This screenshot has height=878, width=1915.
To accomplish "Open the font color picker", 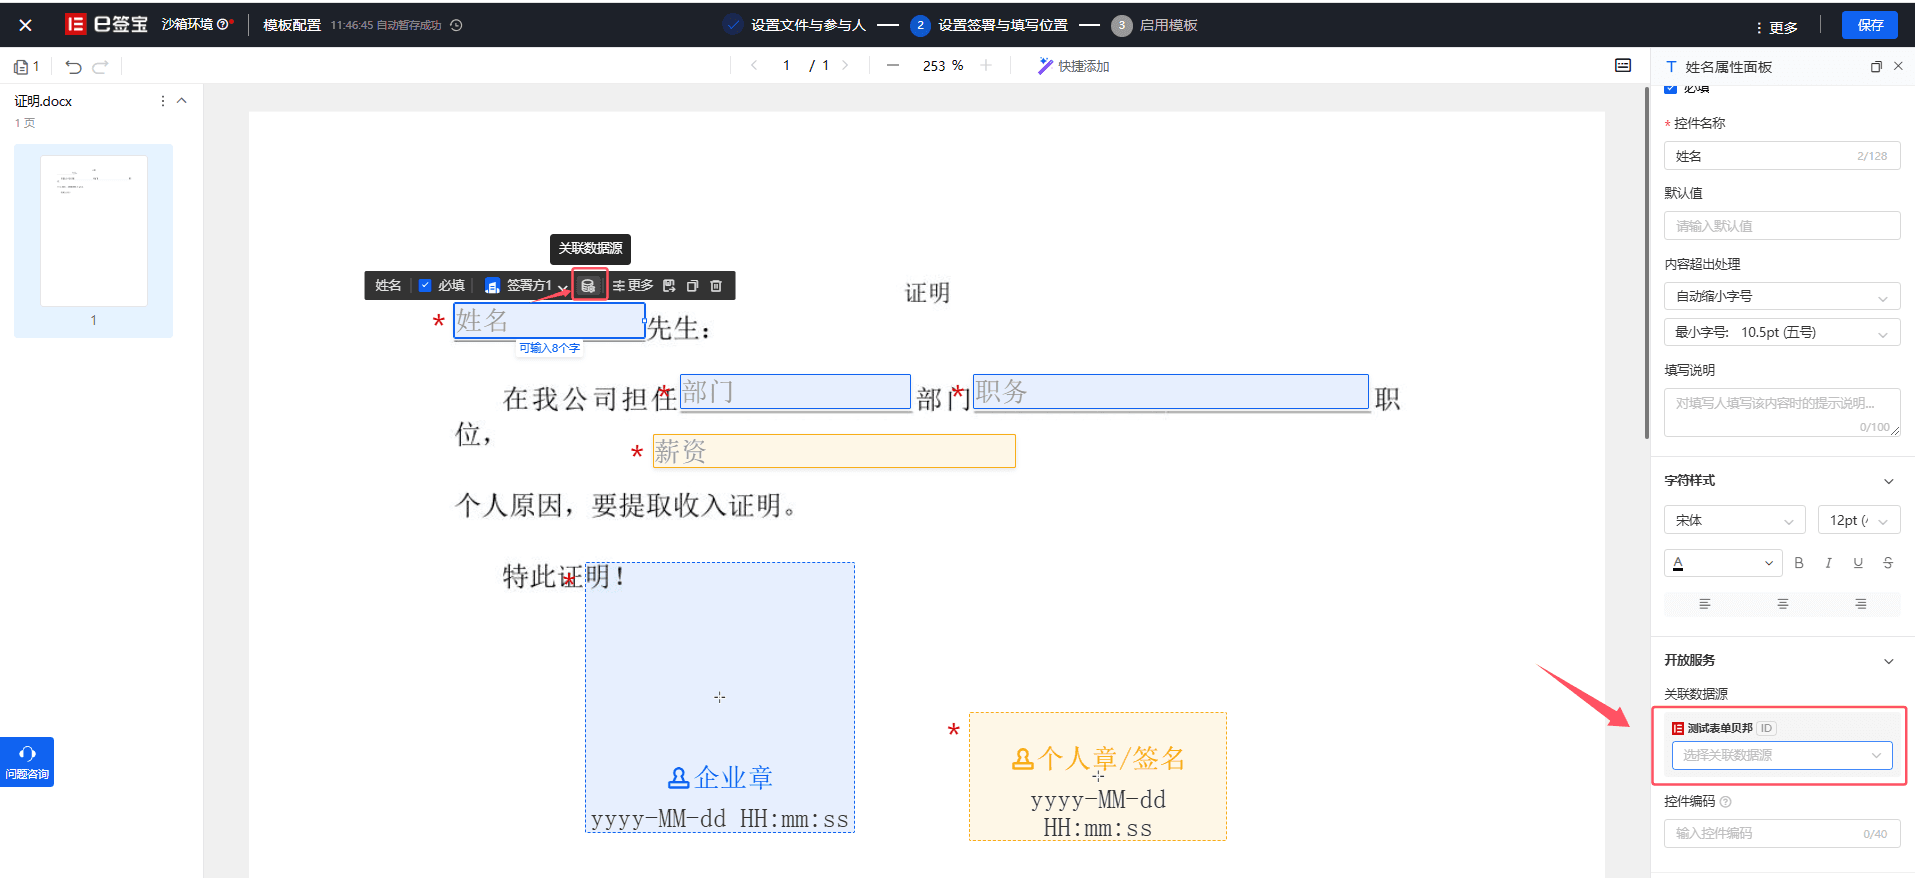I will [1724, 563].
